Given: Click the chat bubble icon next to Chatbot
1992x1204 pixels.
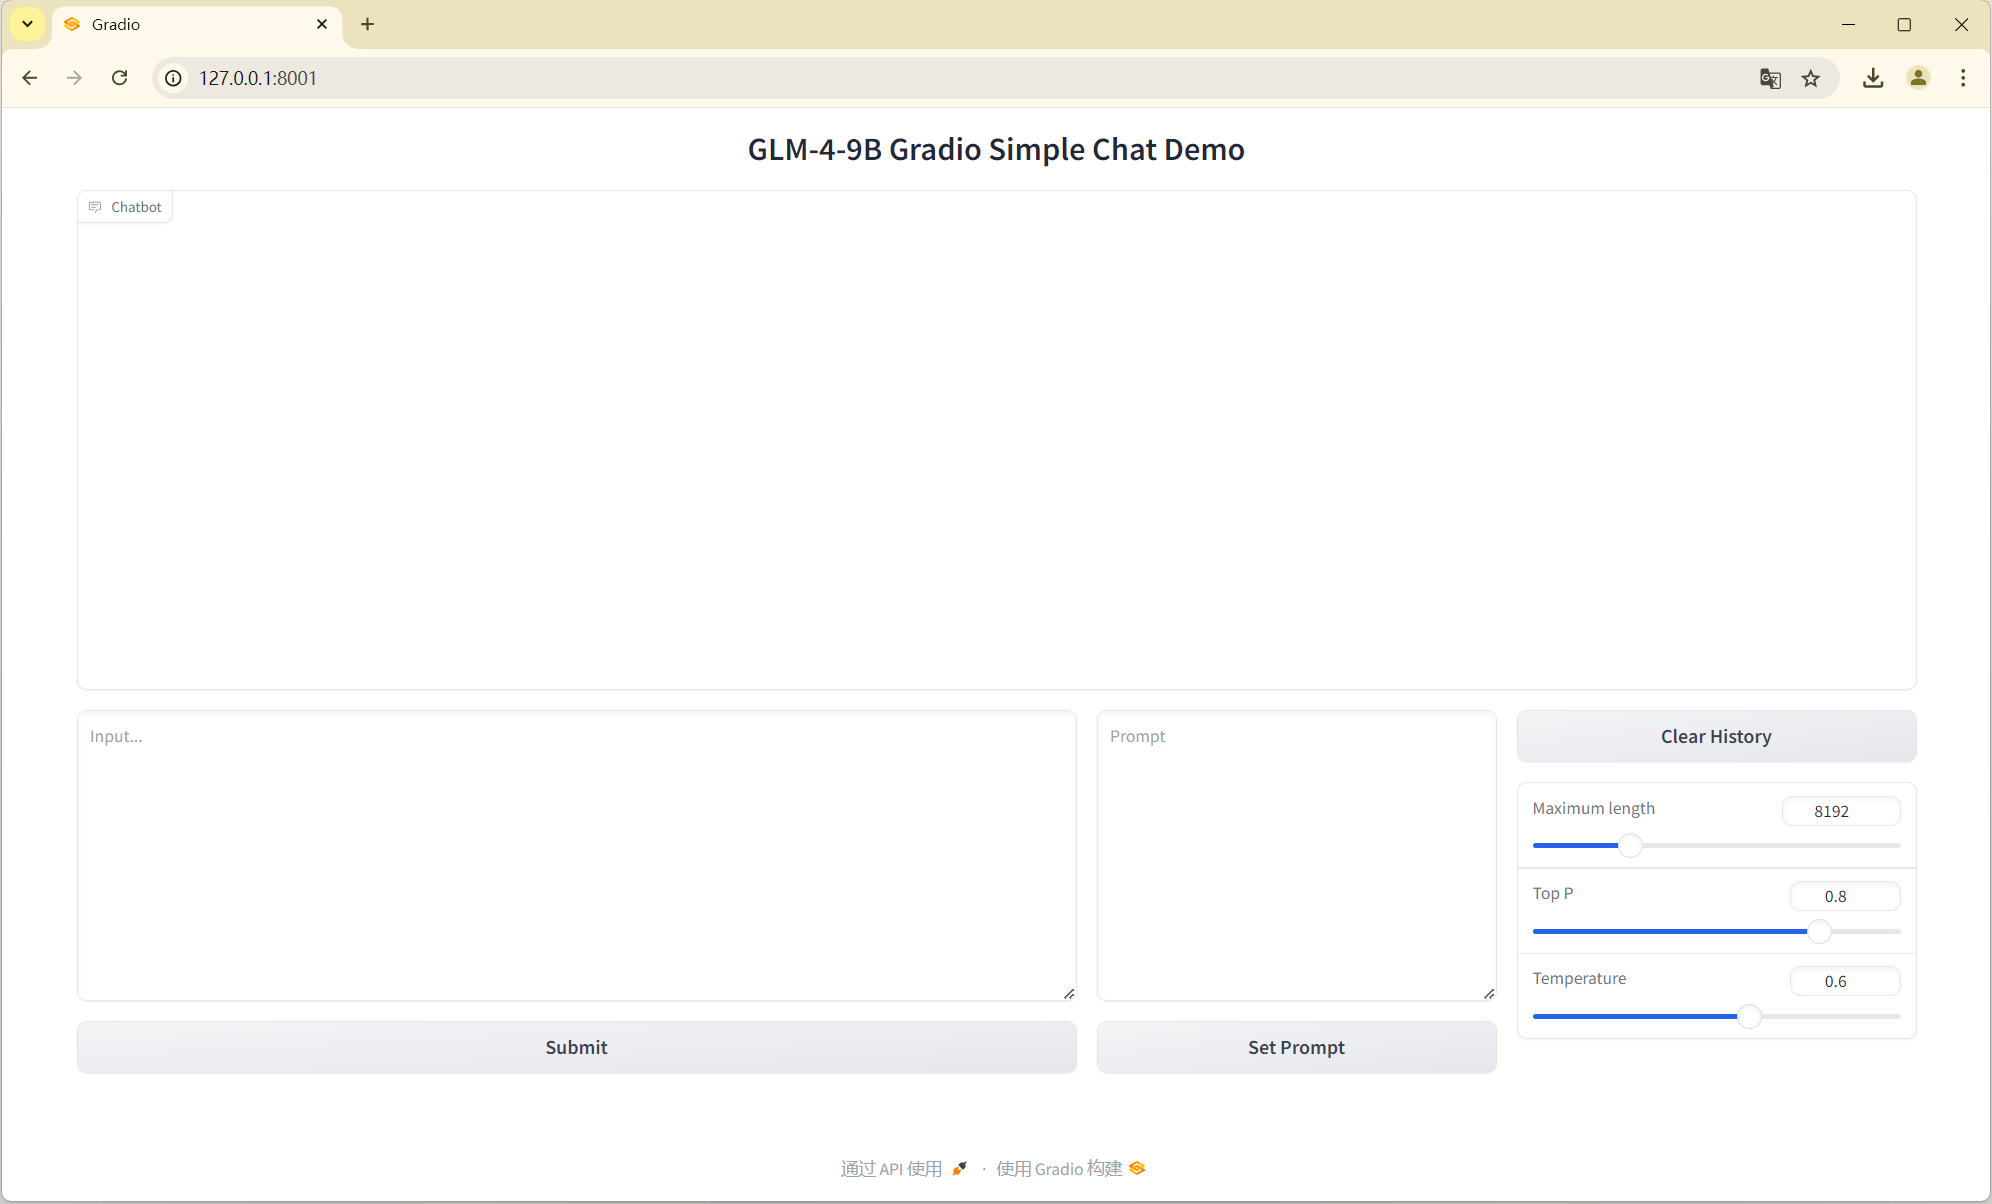Looking at the screenshot, I should tap(96, 207).
